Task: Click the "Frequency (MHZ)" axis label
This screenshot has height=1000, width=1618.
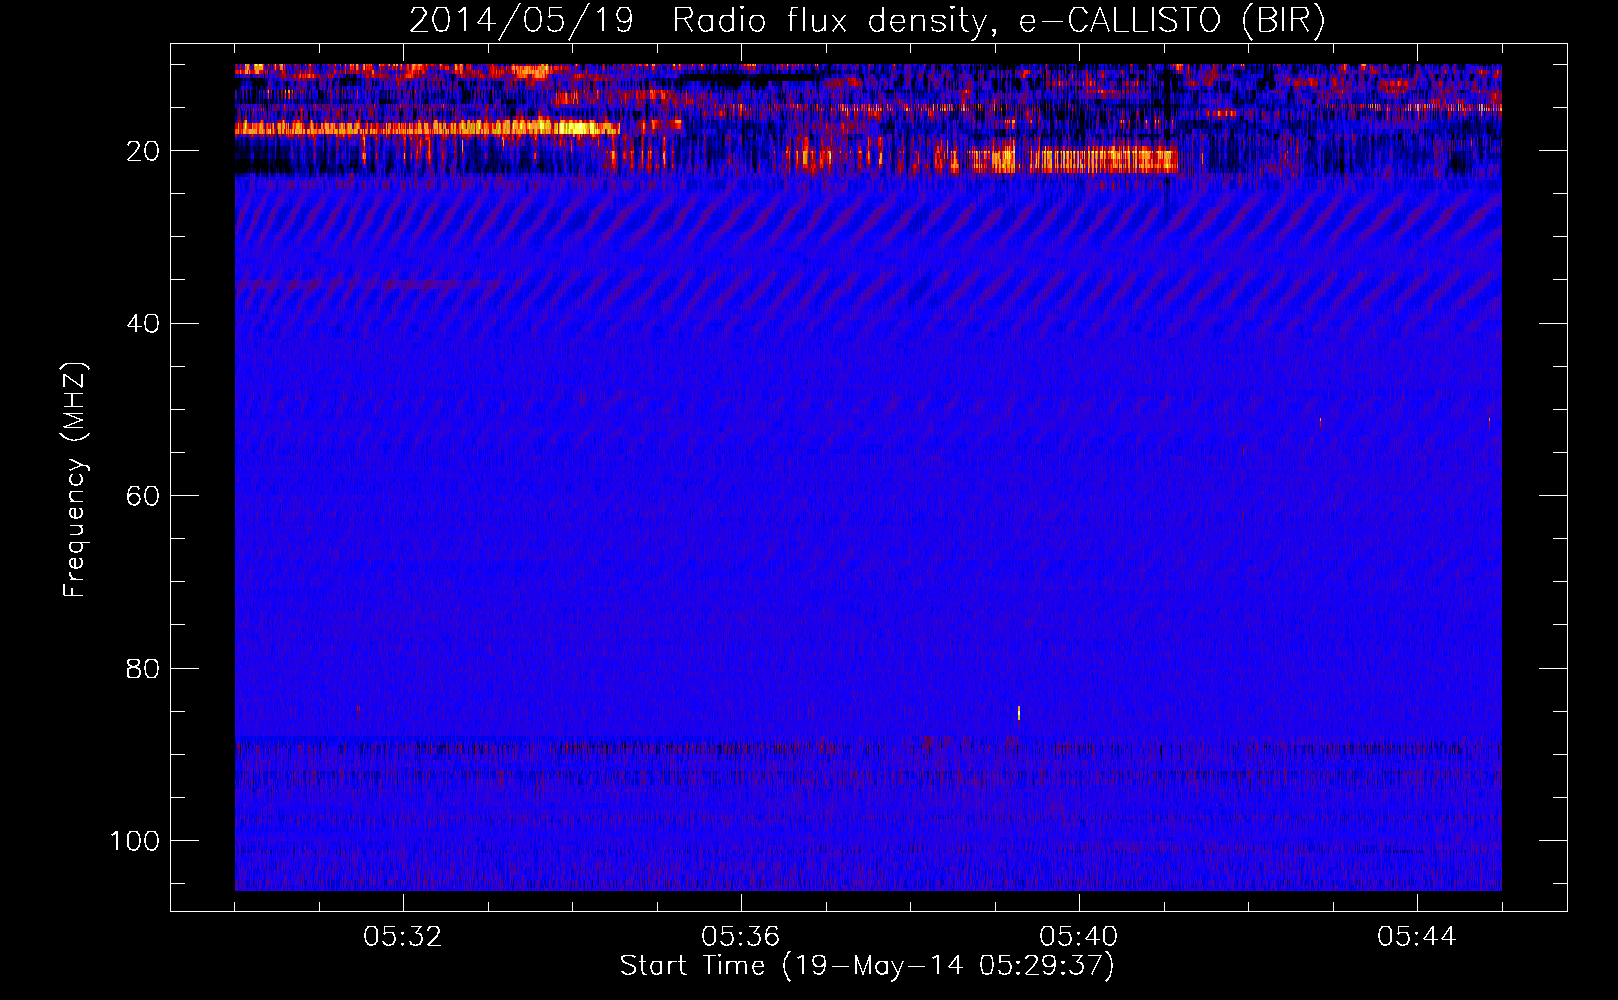Action: point(75,479)
